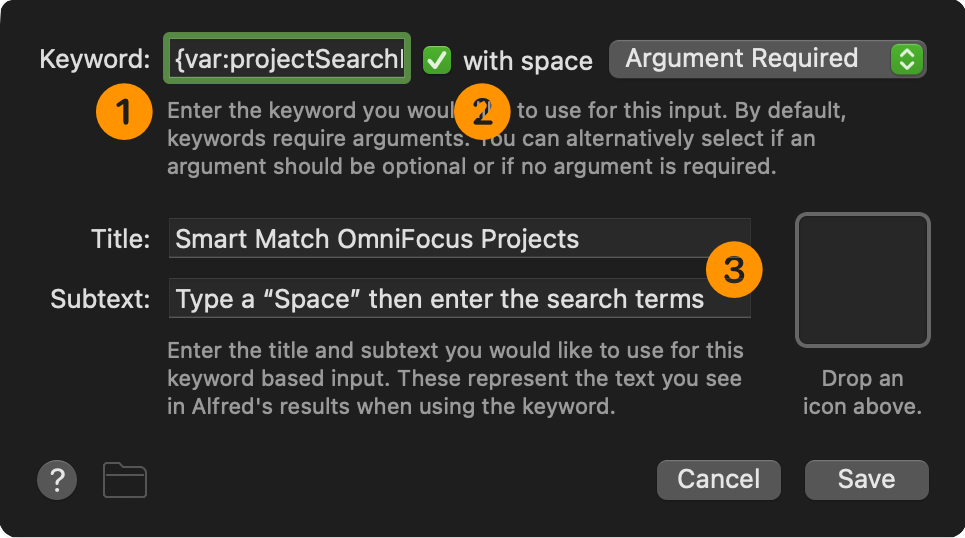Image resolution: width=965 pixels, height=538 pixels.
Task: Click the orange number 2 marker
Action: (482, 112)
